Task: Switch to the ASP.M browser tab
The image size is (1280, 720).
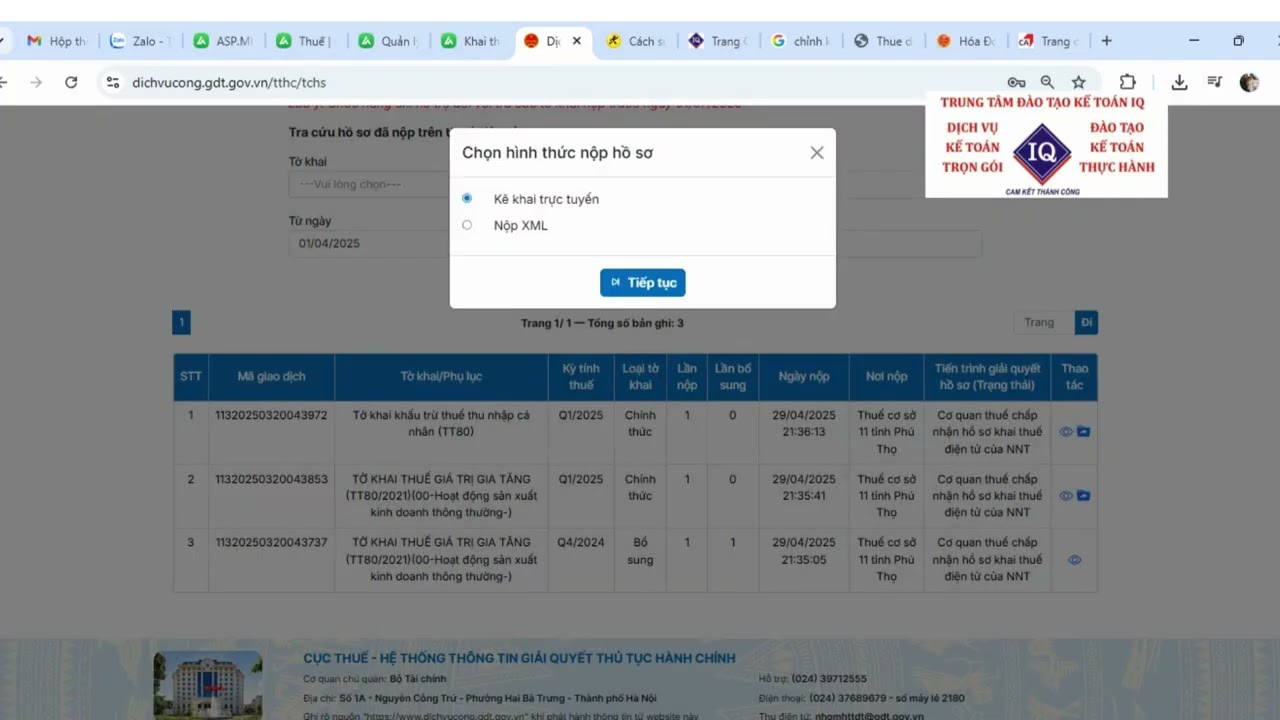Action: [x=223, y=41]
